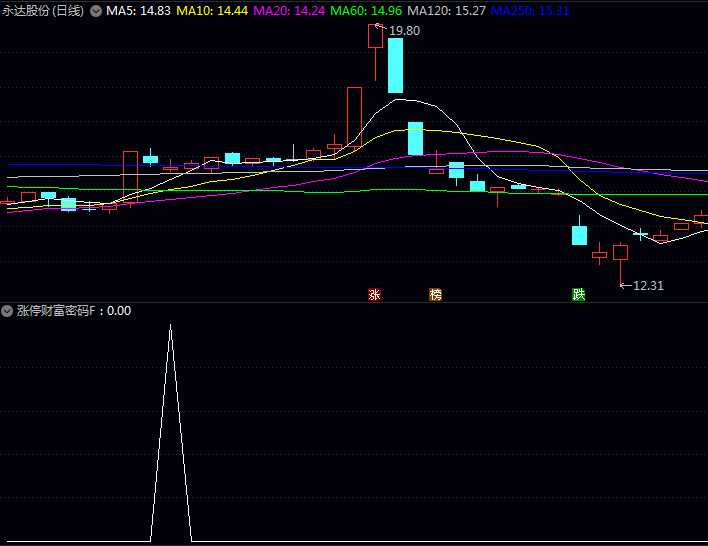The width and height of the screenshot is (708, 546).
Task: Select the cyan candle above the 跌 marker
Action: pos(579,235)
